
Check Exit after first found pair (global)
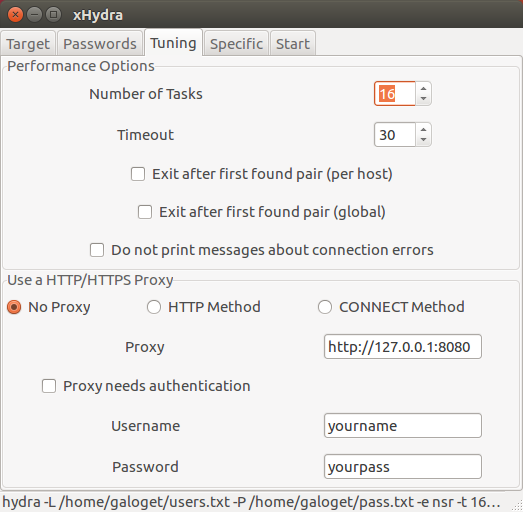tap(145, 212)
